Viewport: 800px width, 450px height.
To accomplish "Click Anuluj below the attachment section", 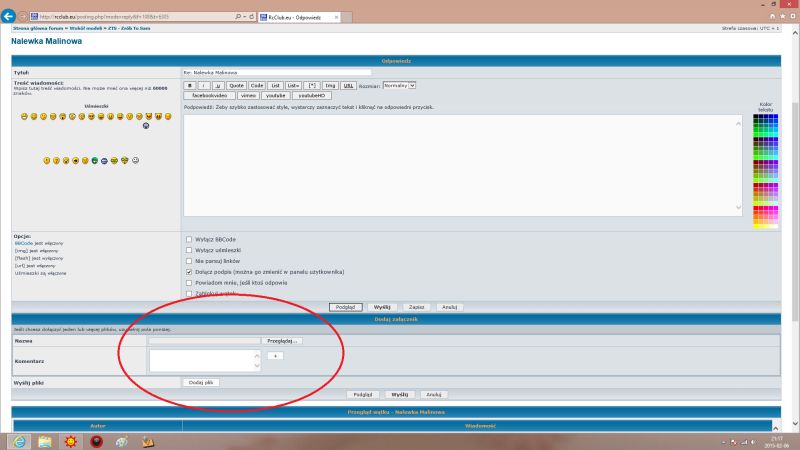I will pyautogui.click(x=434, y=394).
